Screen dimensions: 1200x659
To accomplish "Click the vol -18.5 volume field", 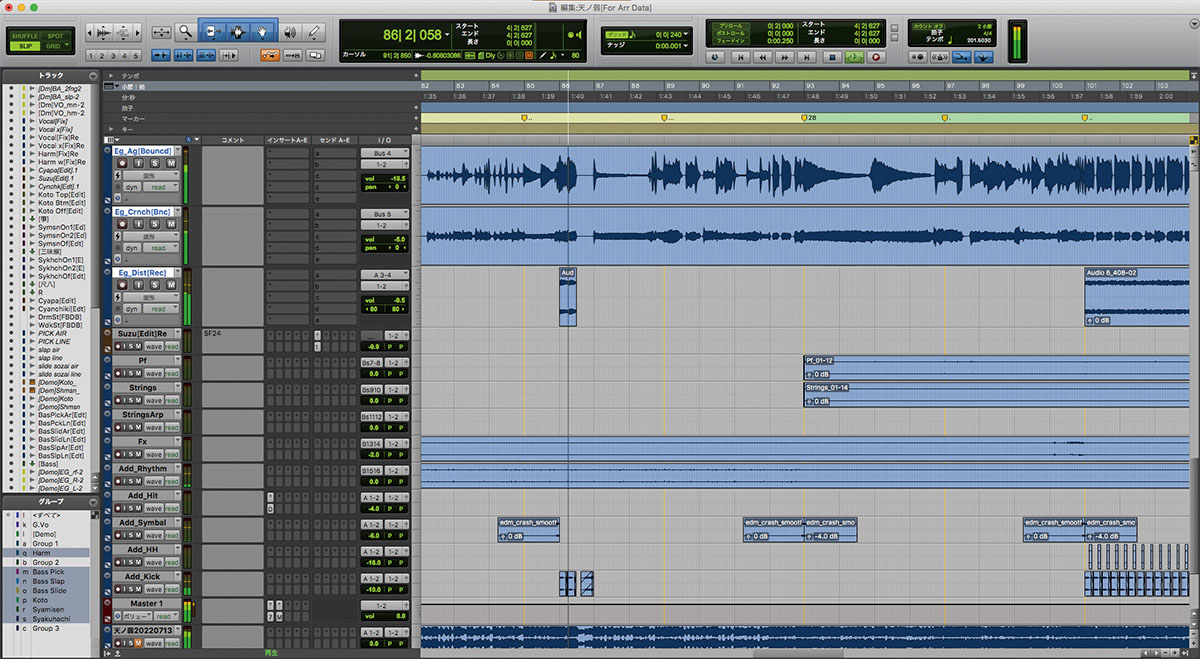I will 385,179.
